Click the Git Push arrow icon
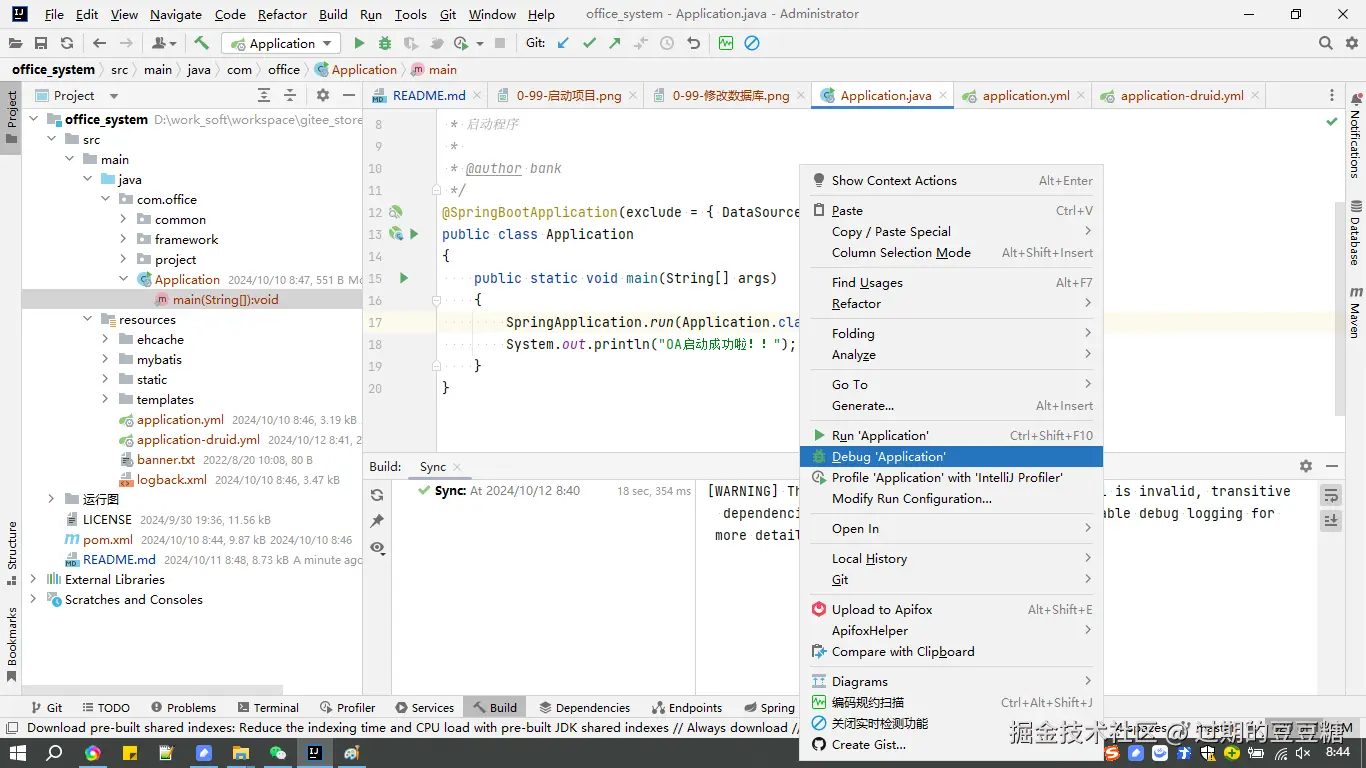Viewport: 1366px width, 768px height. [x=615, y=43]
